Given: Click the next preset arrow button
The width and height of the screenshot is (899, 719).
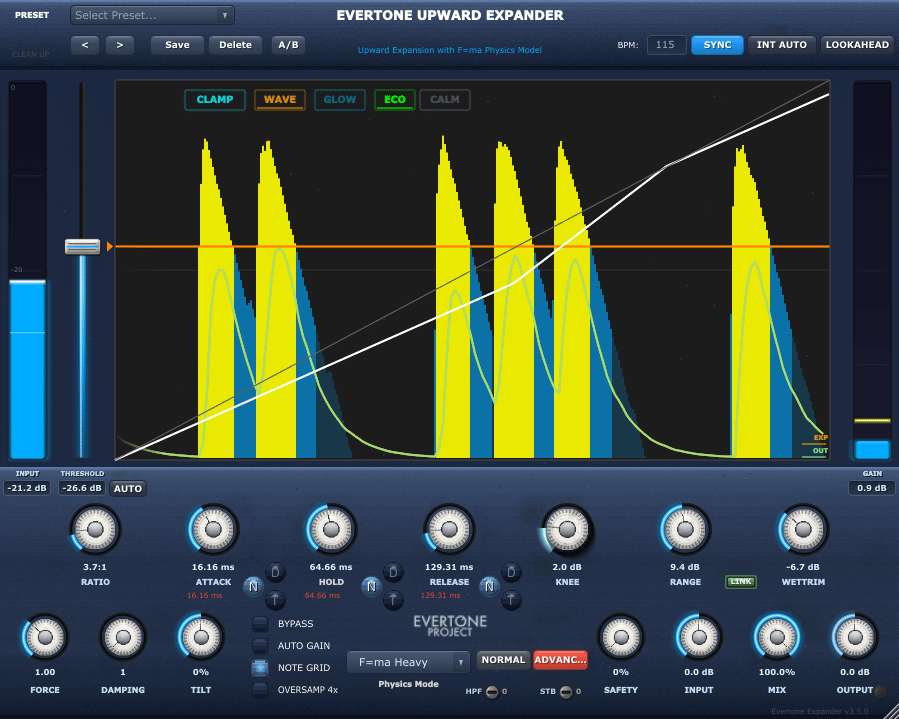Looking at the screenshot, I should click(x=119, y=45).
